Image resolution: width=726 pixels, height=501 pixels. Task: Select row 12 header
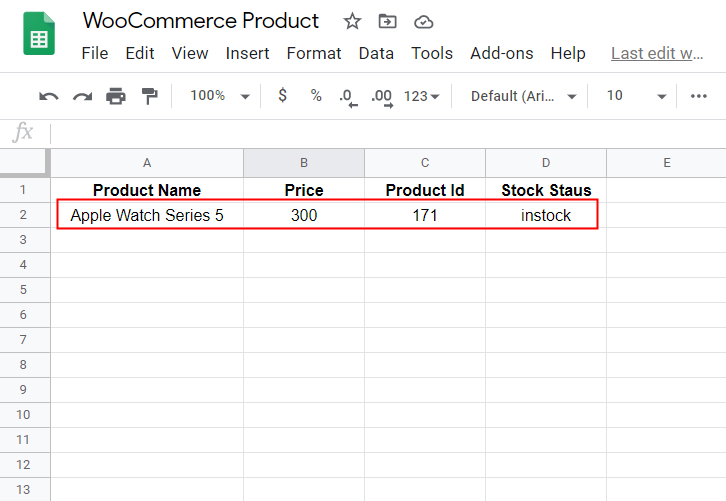pos(23,465)
